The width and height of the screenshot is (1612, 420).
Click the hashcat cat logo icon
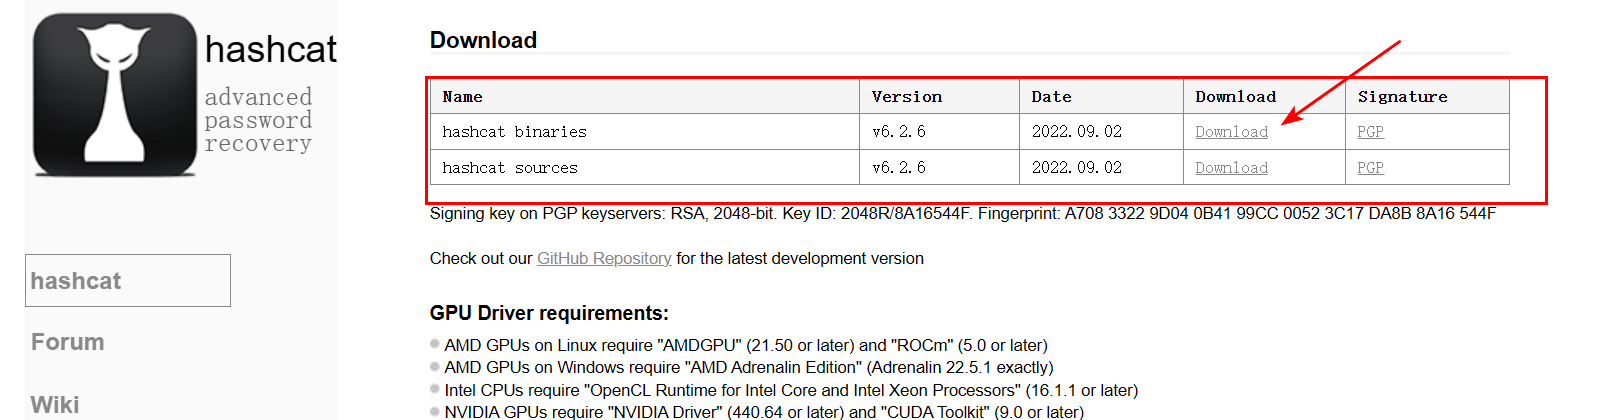[x=115, y=95]
